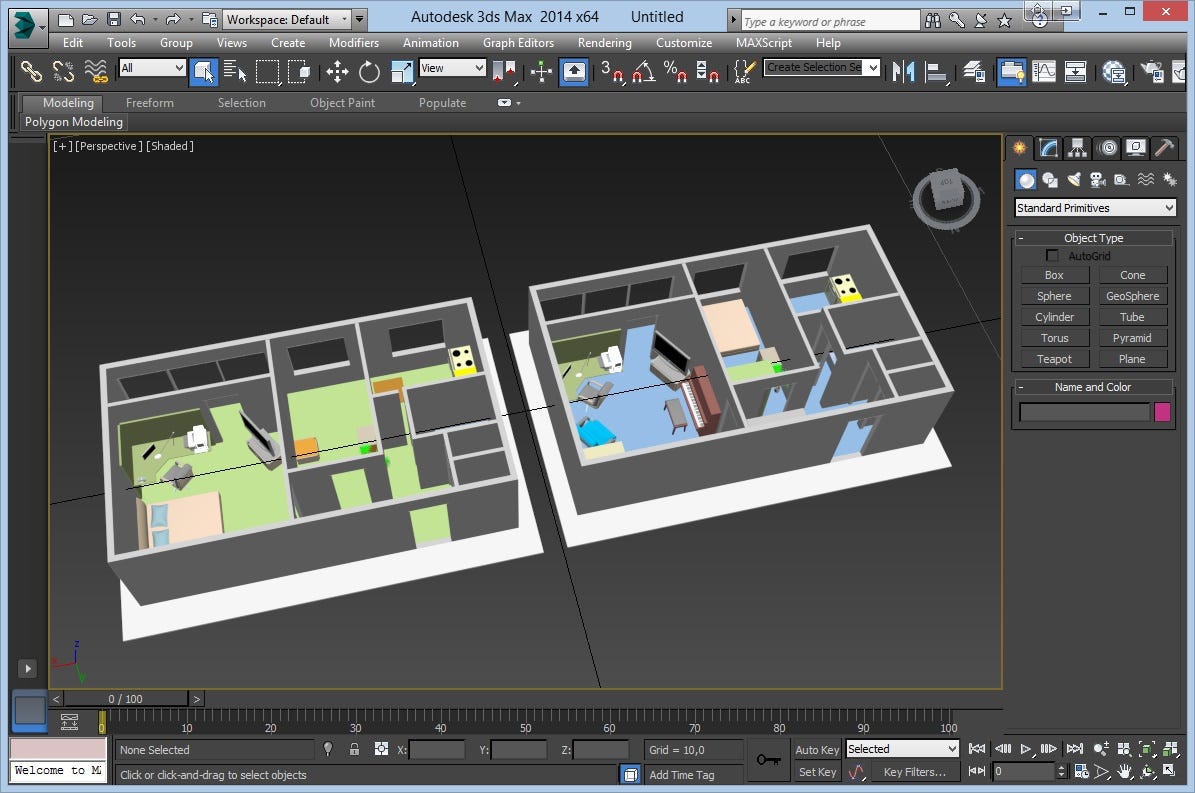
Task: Create a Teapot primitive
Action: [1054, 359]
